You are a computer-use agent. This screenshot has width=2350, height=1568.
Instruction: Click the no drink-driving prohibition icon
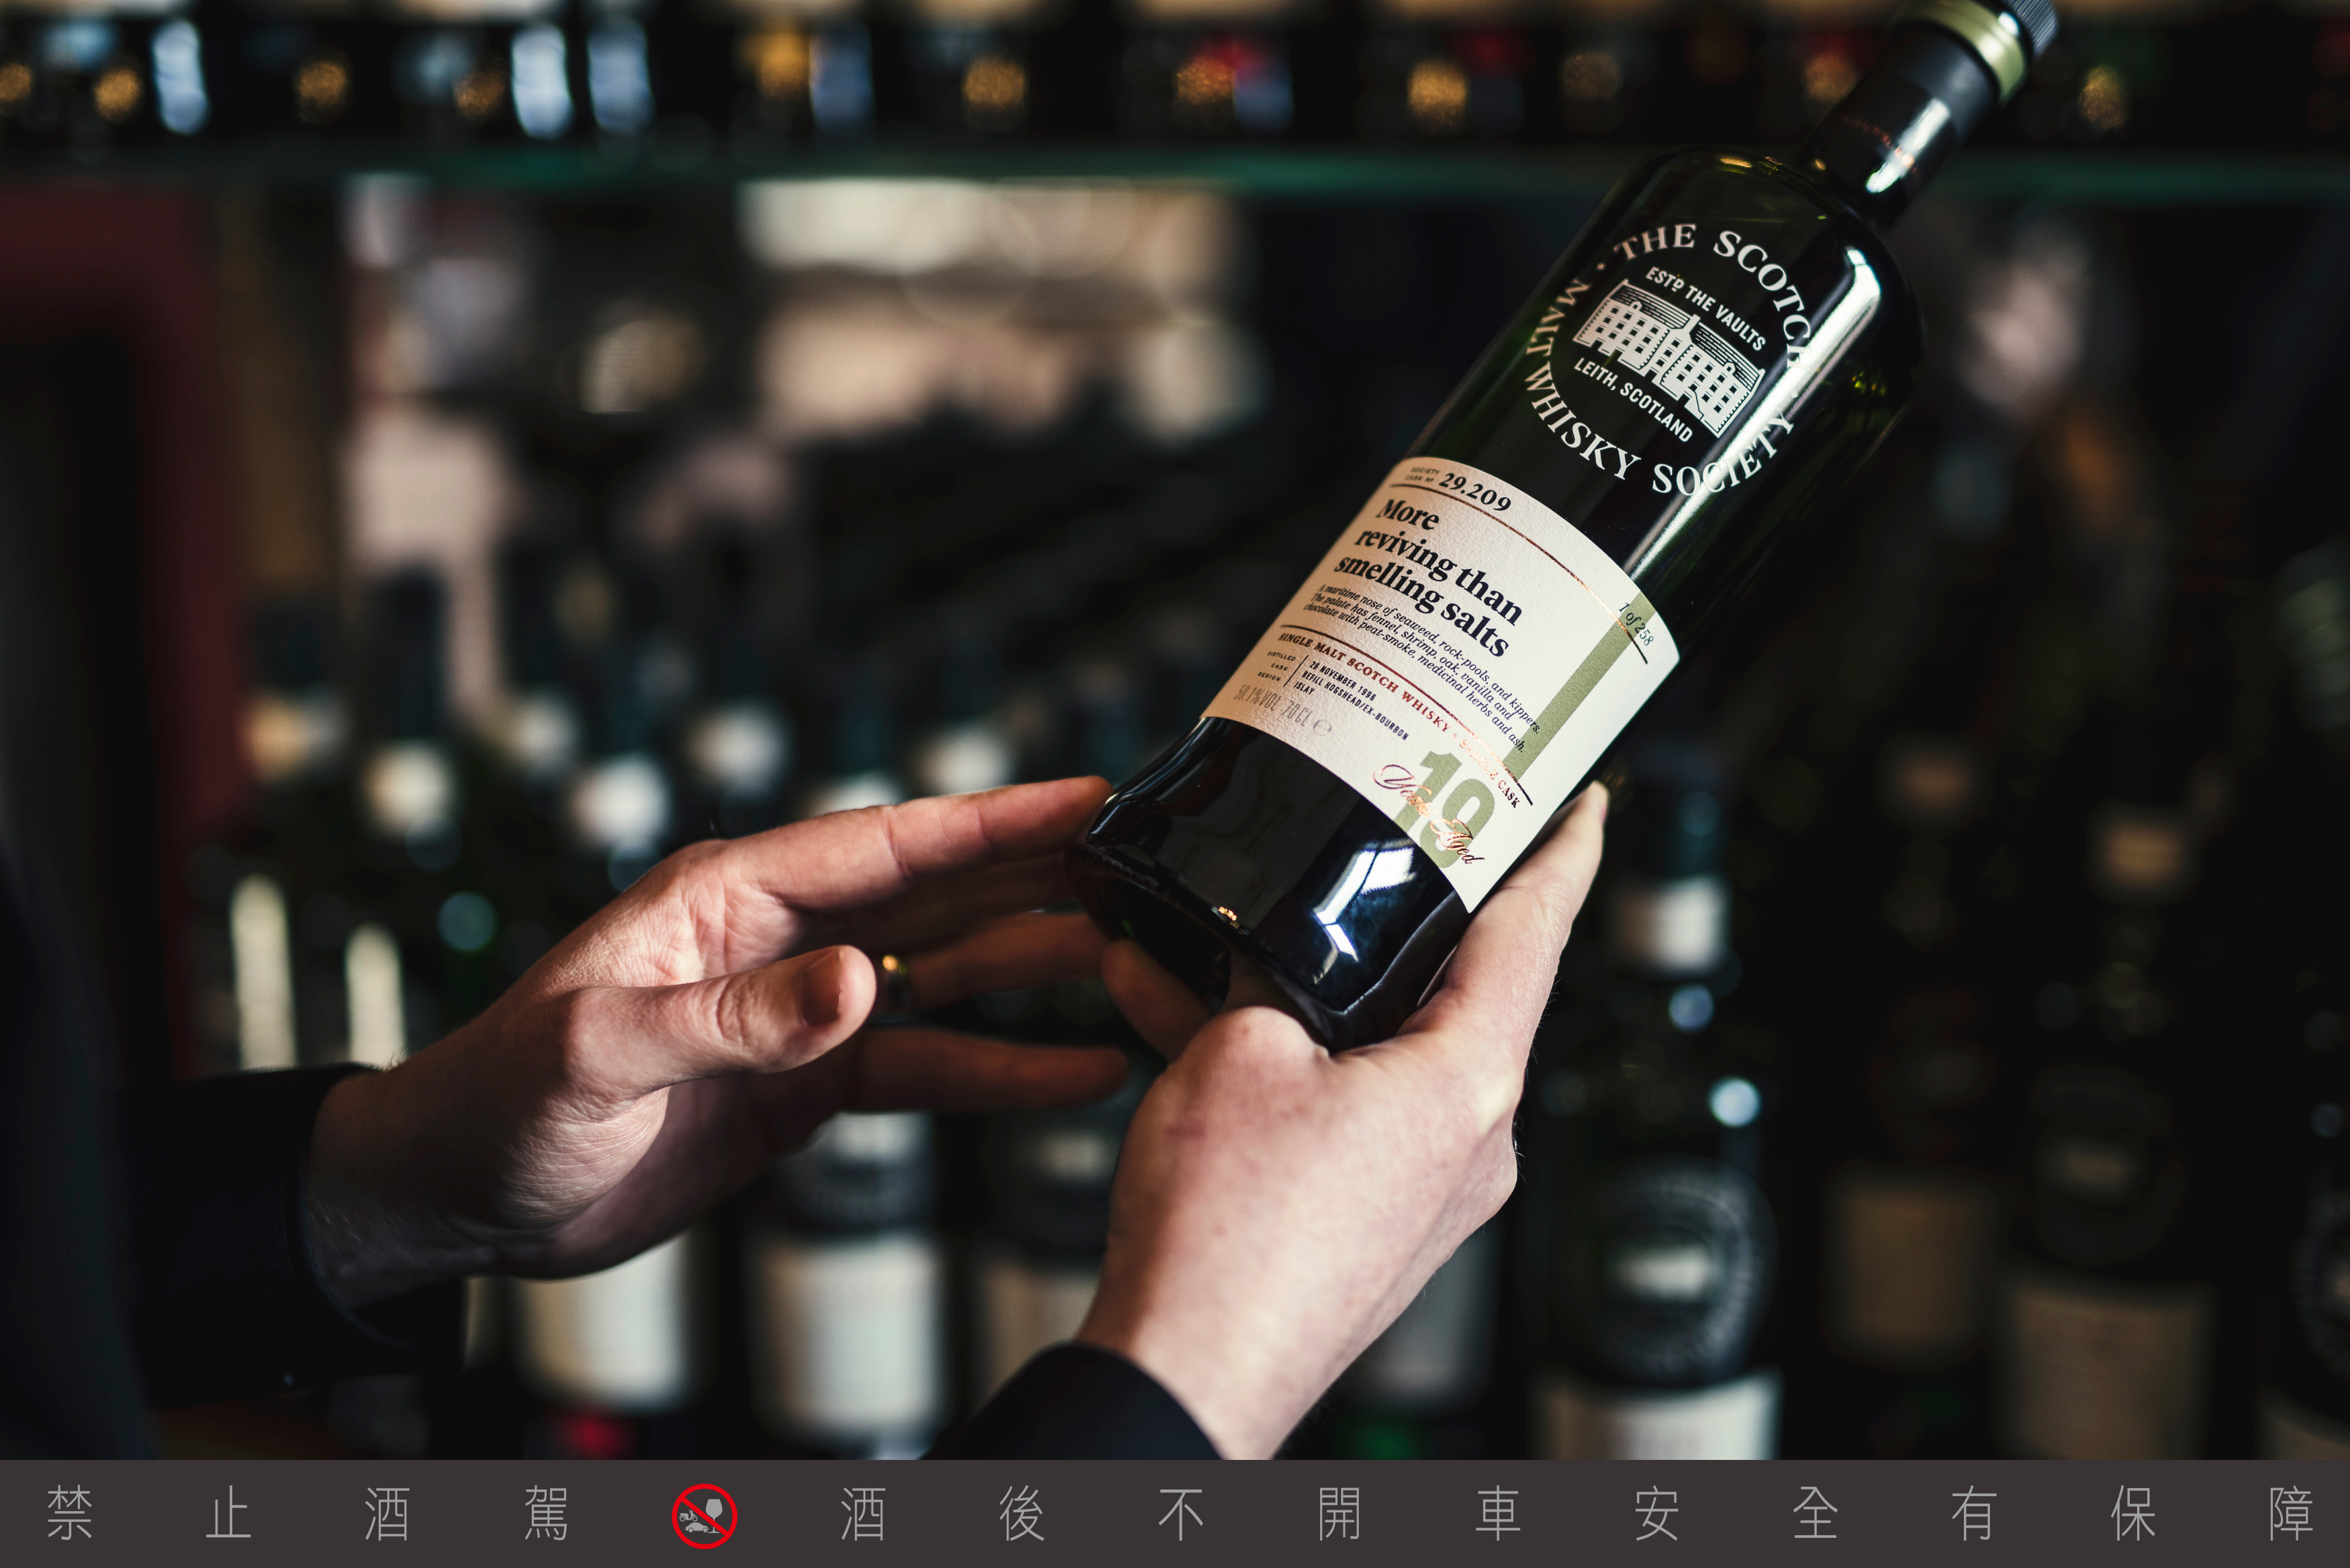pos(704,1516)
